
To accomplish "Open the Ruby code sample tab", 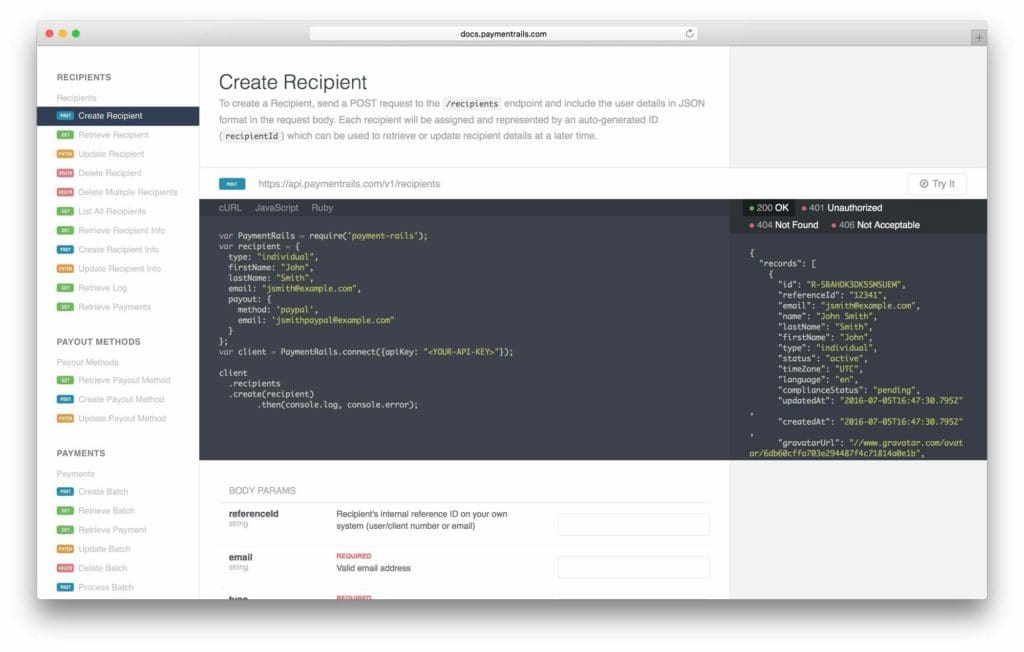I will (322, 208).
